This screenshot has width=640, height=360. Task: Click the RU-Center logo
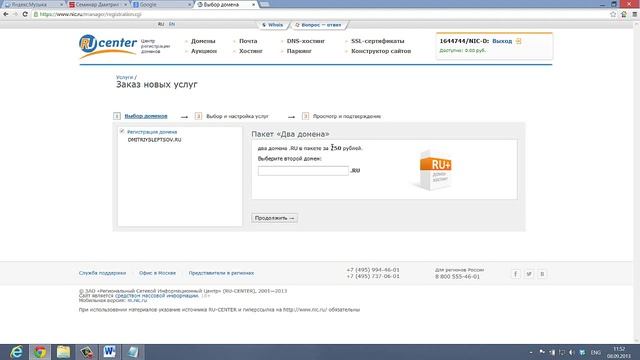click(108, 46)
